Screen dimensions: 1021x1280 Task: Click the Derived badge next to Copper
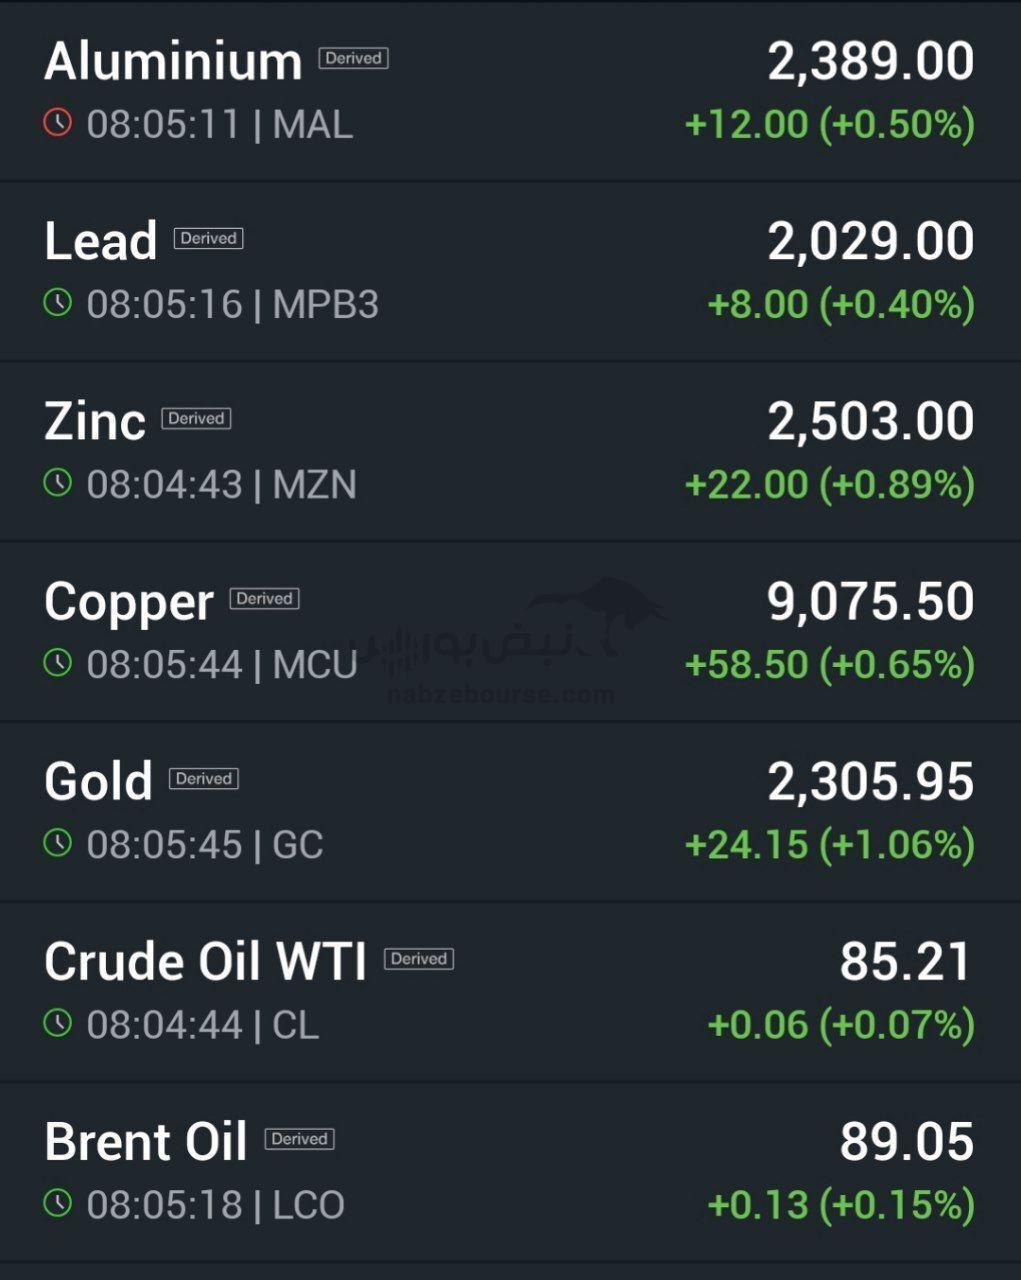click(x=264, y=598)
